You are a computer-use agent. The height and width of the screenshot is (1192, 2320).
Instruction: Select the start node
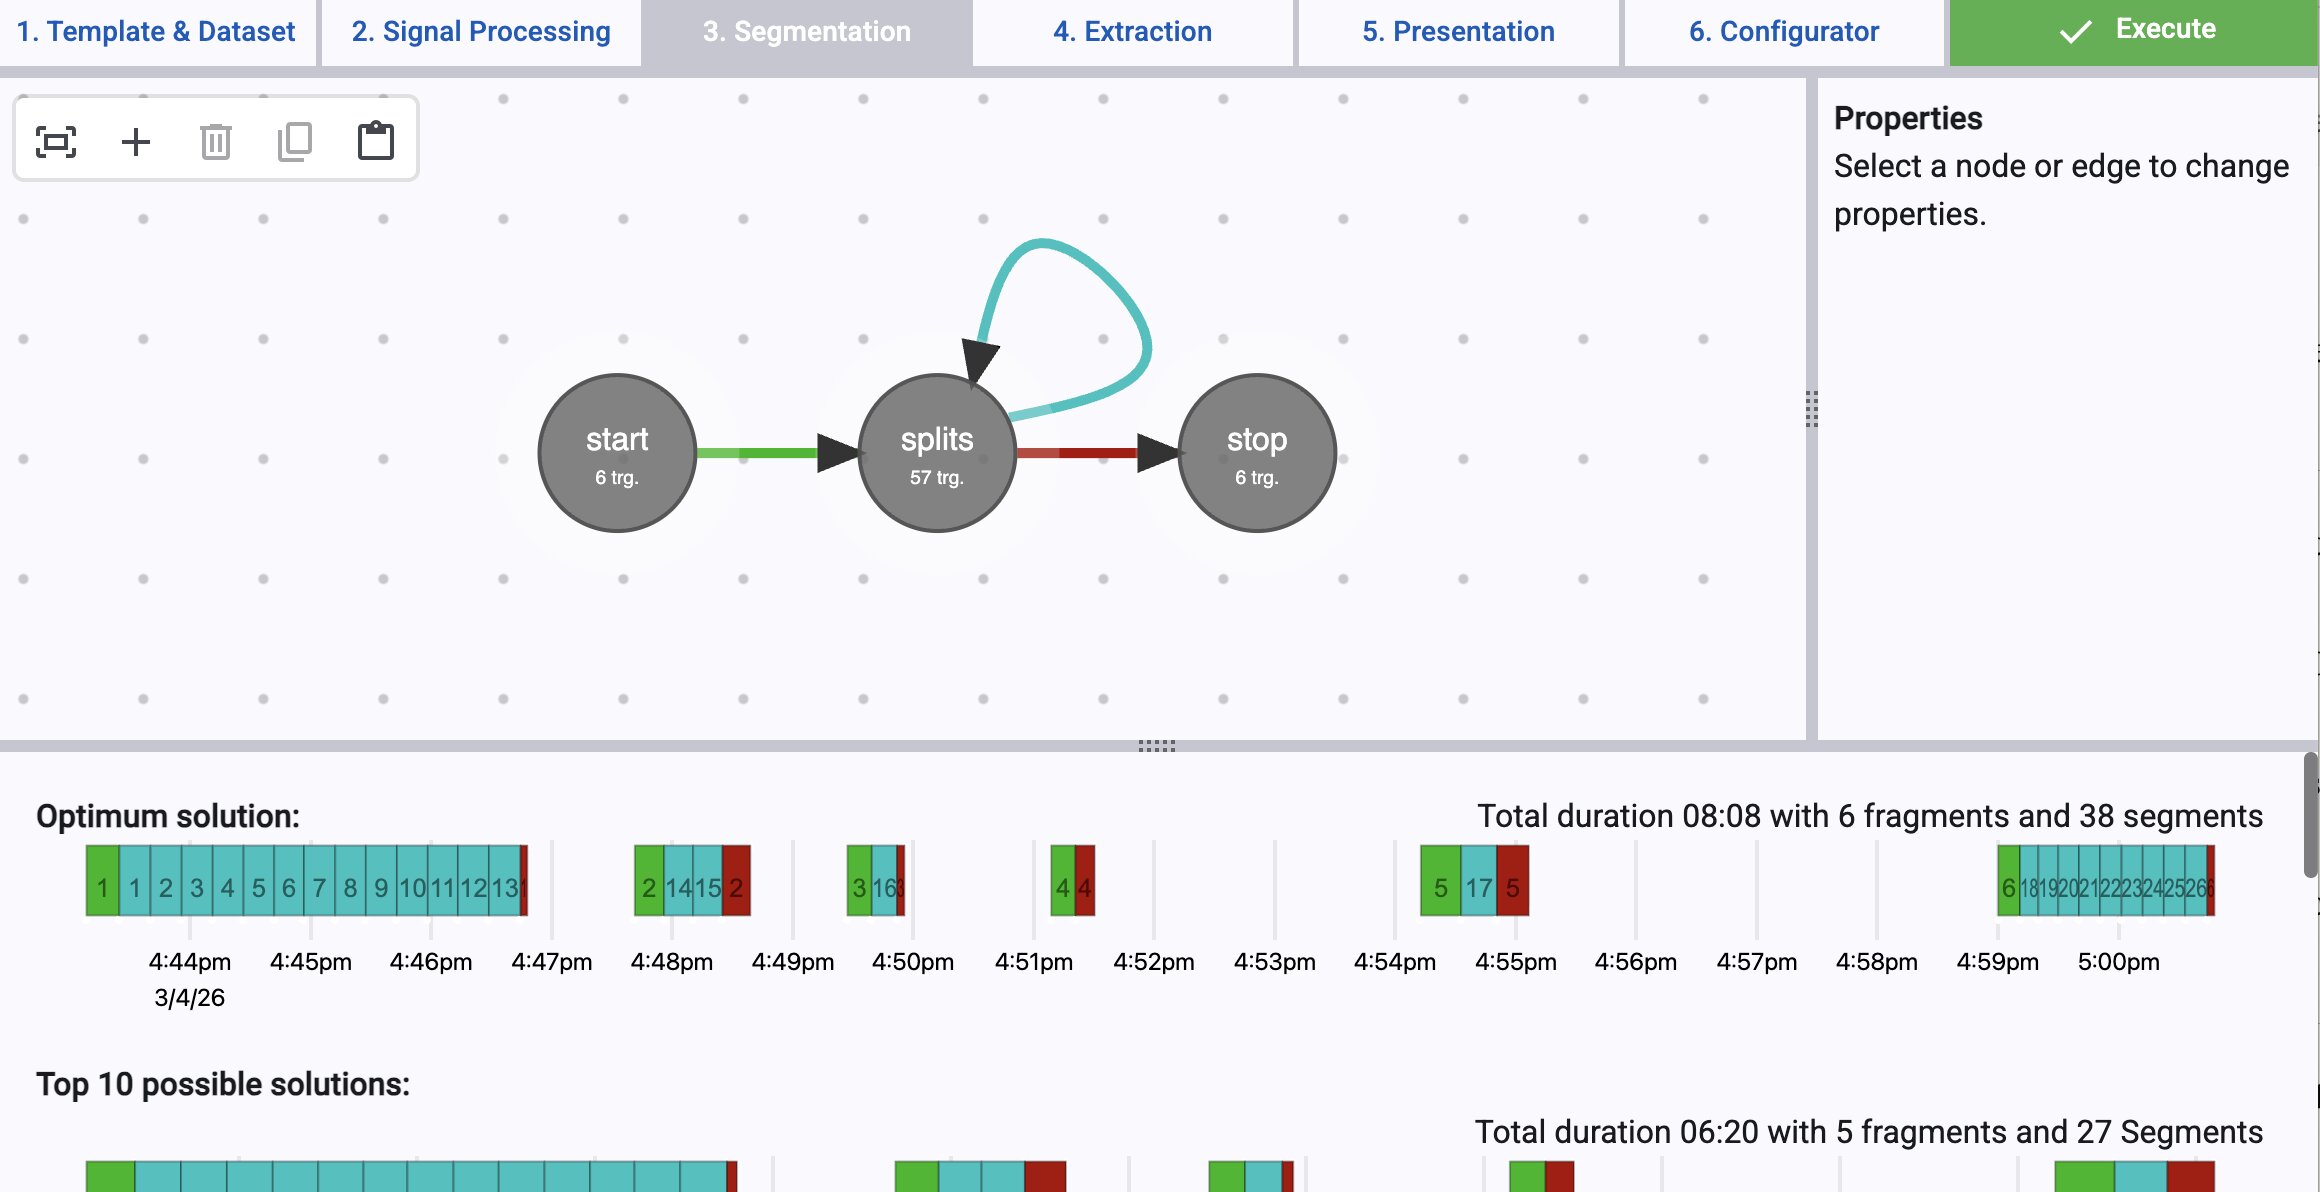[617, 453]
